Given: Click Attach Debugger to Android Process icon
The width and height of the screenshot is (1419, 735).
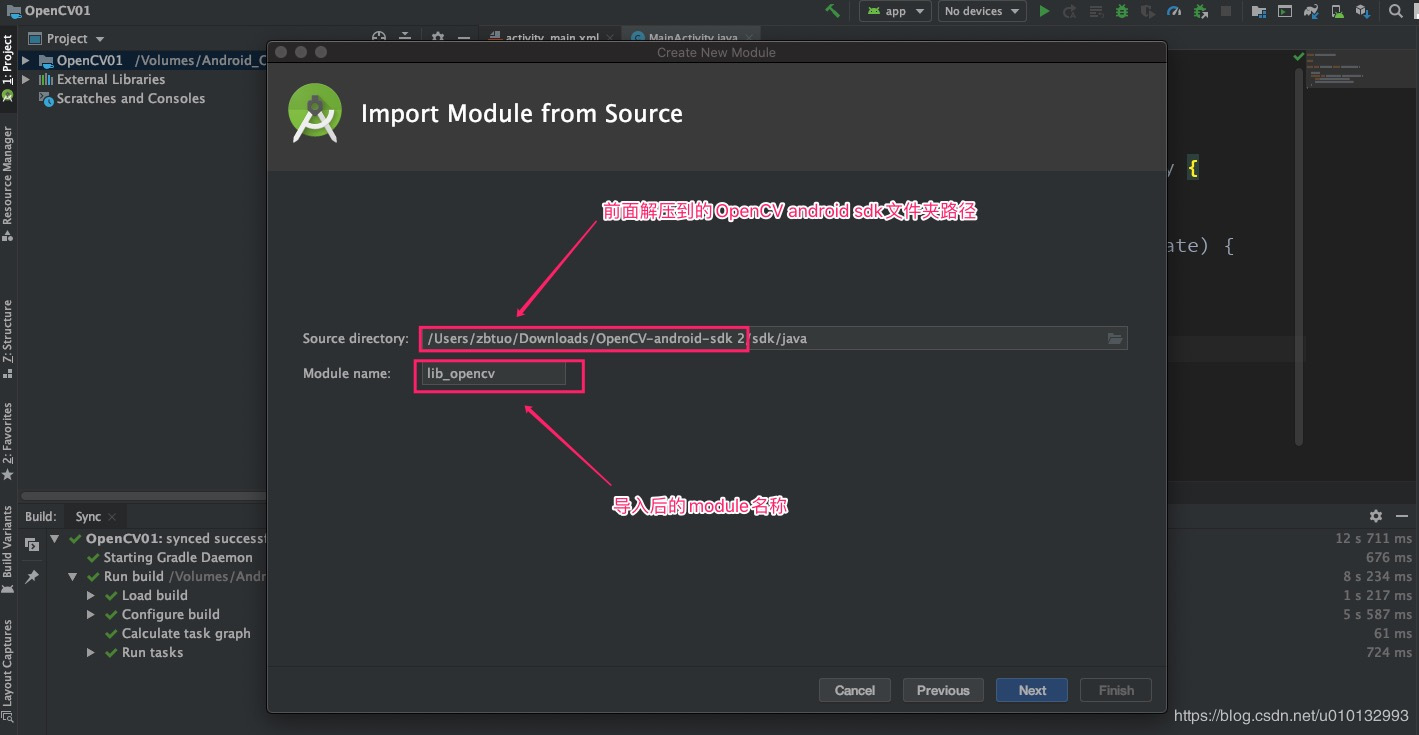Looking at the screenshot, I should click(x=1200, y=11).
